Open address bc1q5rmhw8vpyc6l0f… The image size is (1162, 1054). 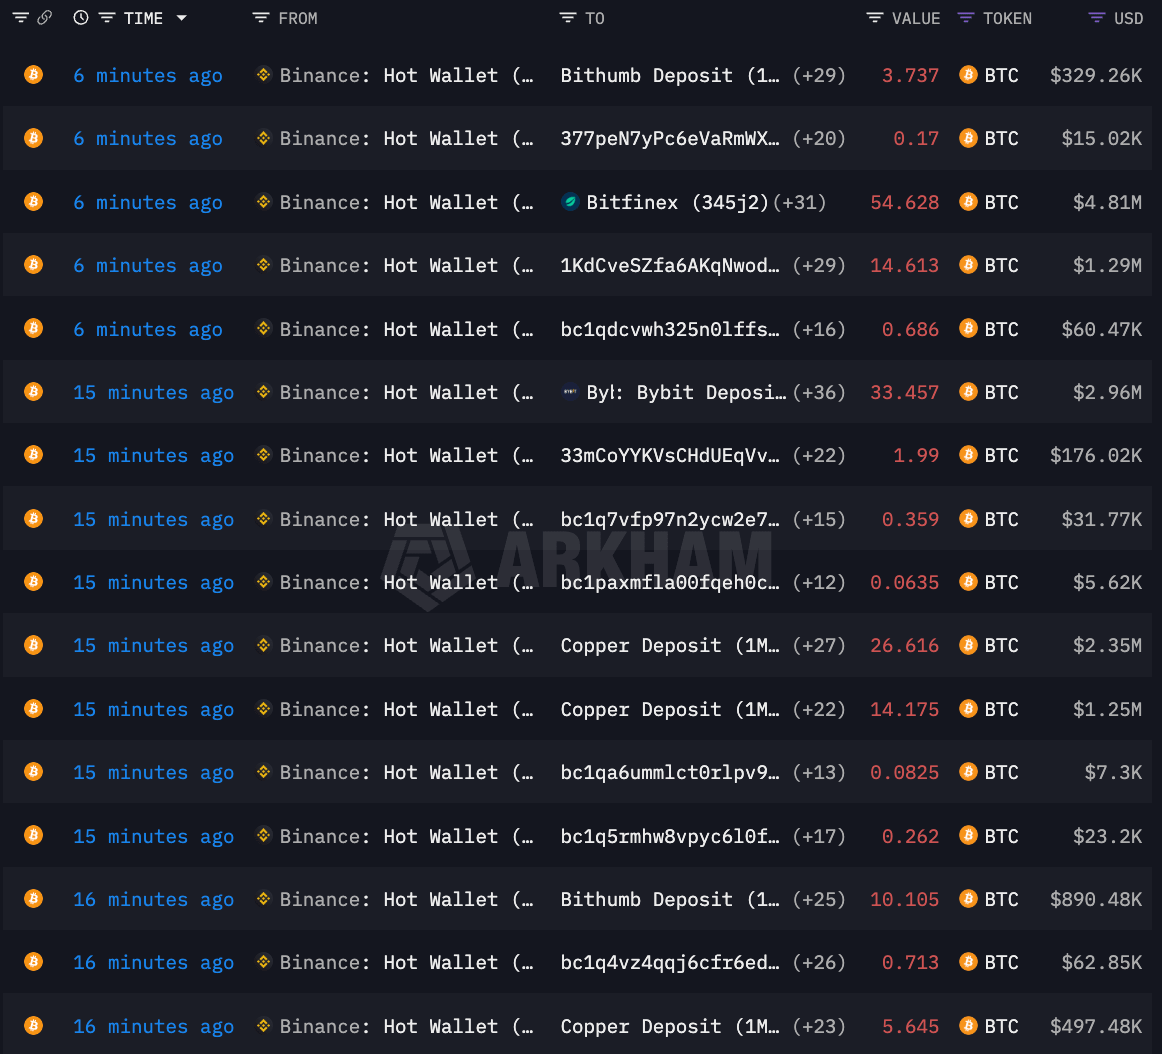pyautogui.click(x=670, y=836)
